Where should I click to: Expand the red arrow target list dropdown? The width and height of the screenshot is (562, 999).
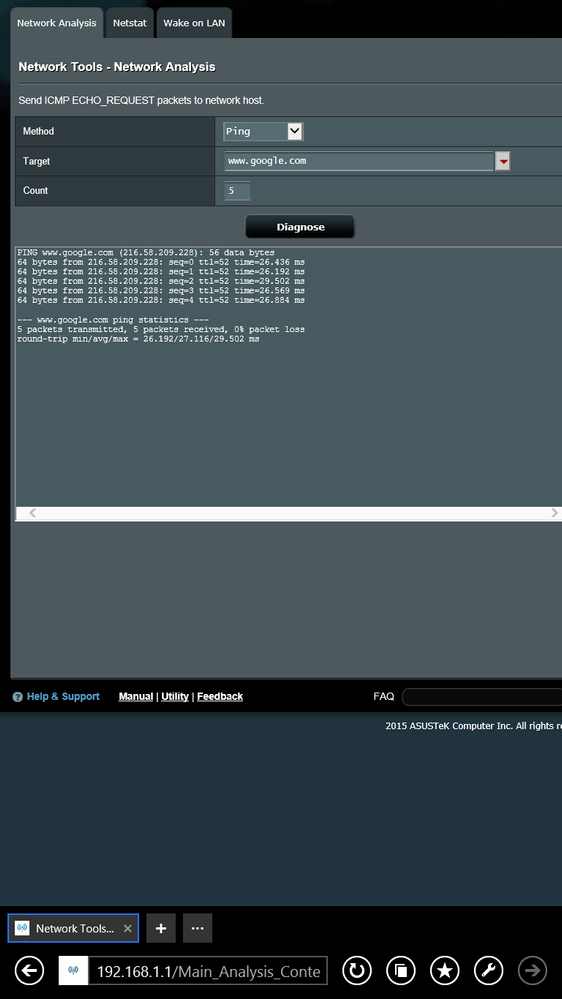(503, 162)
